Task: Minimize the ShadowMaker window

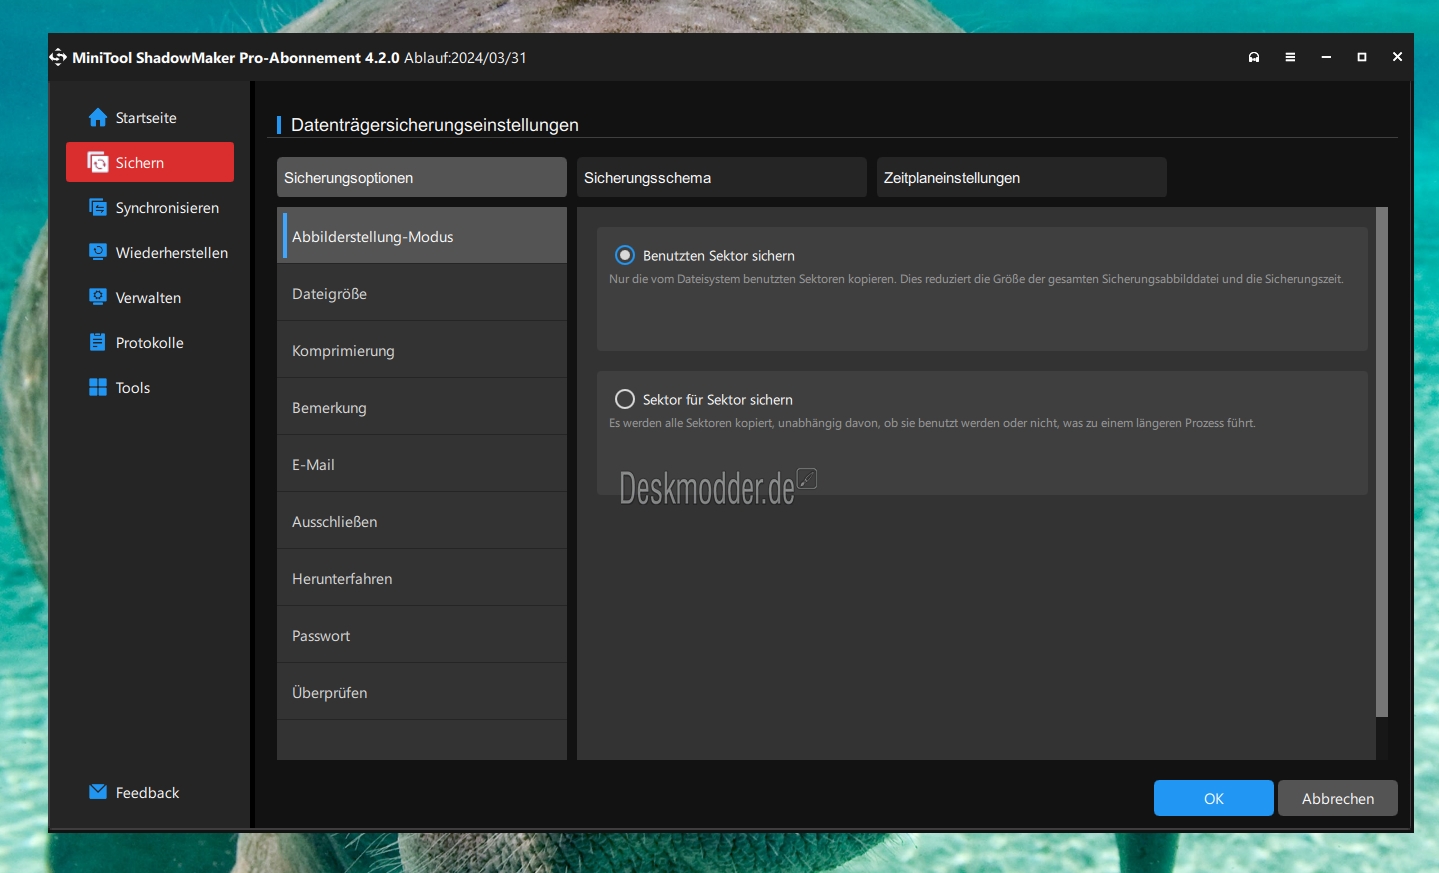Action: (1326, 58)
